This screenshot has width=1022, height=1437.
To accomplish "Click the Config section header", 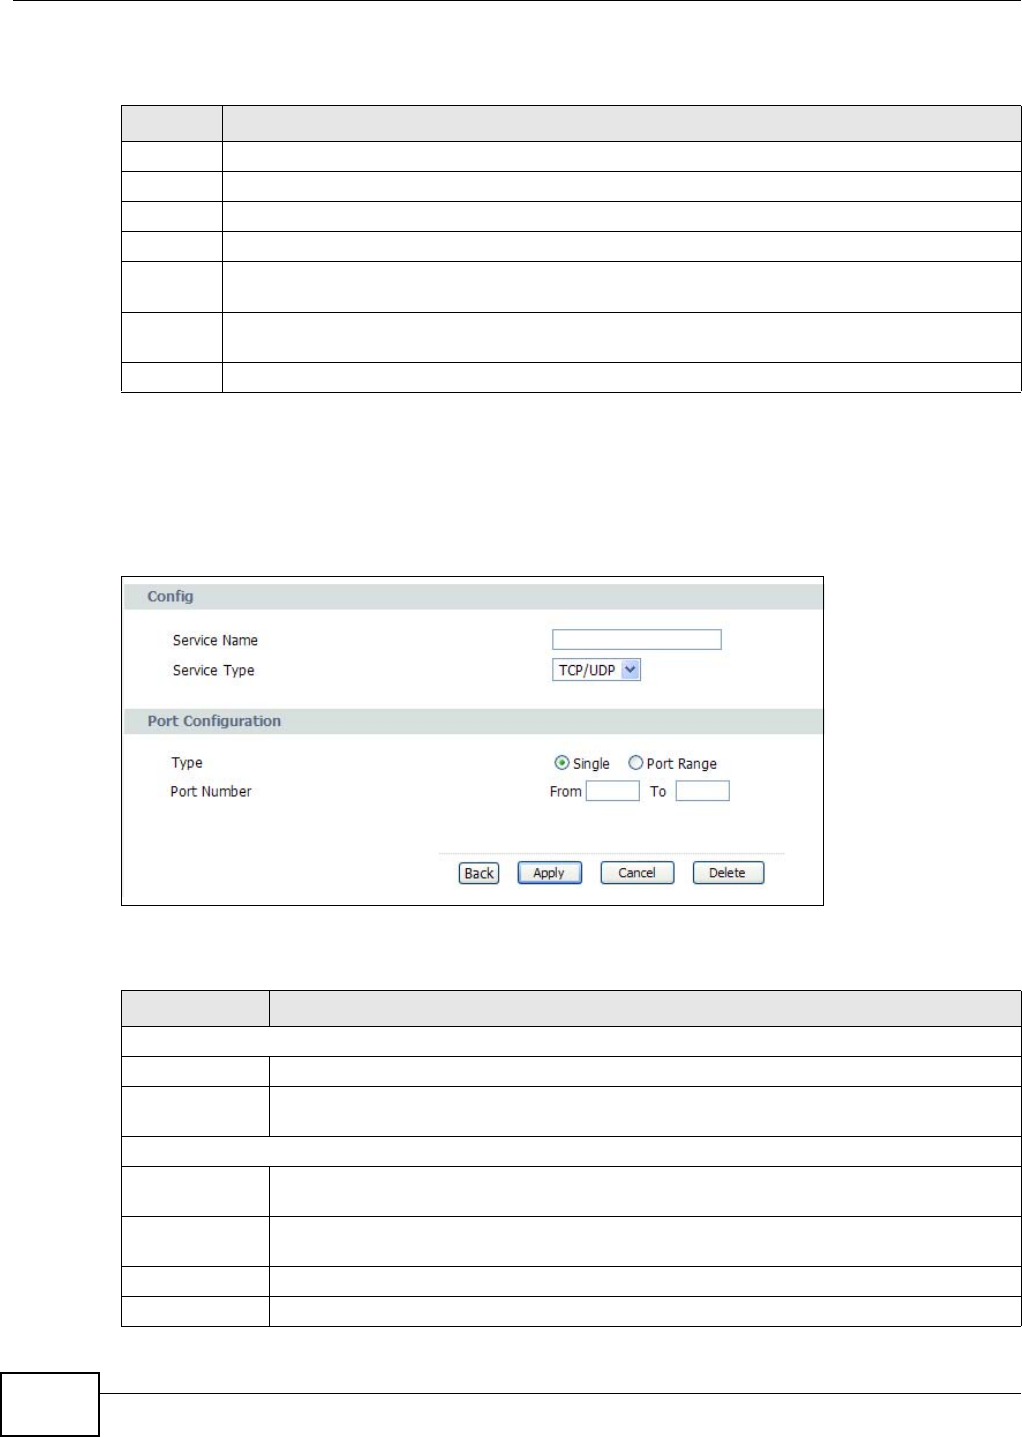I will (473, 597).
